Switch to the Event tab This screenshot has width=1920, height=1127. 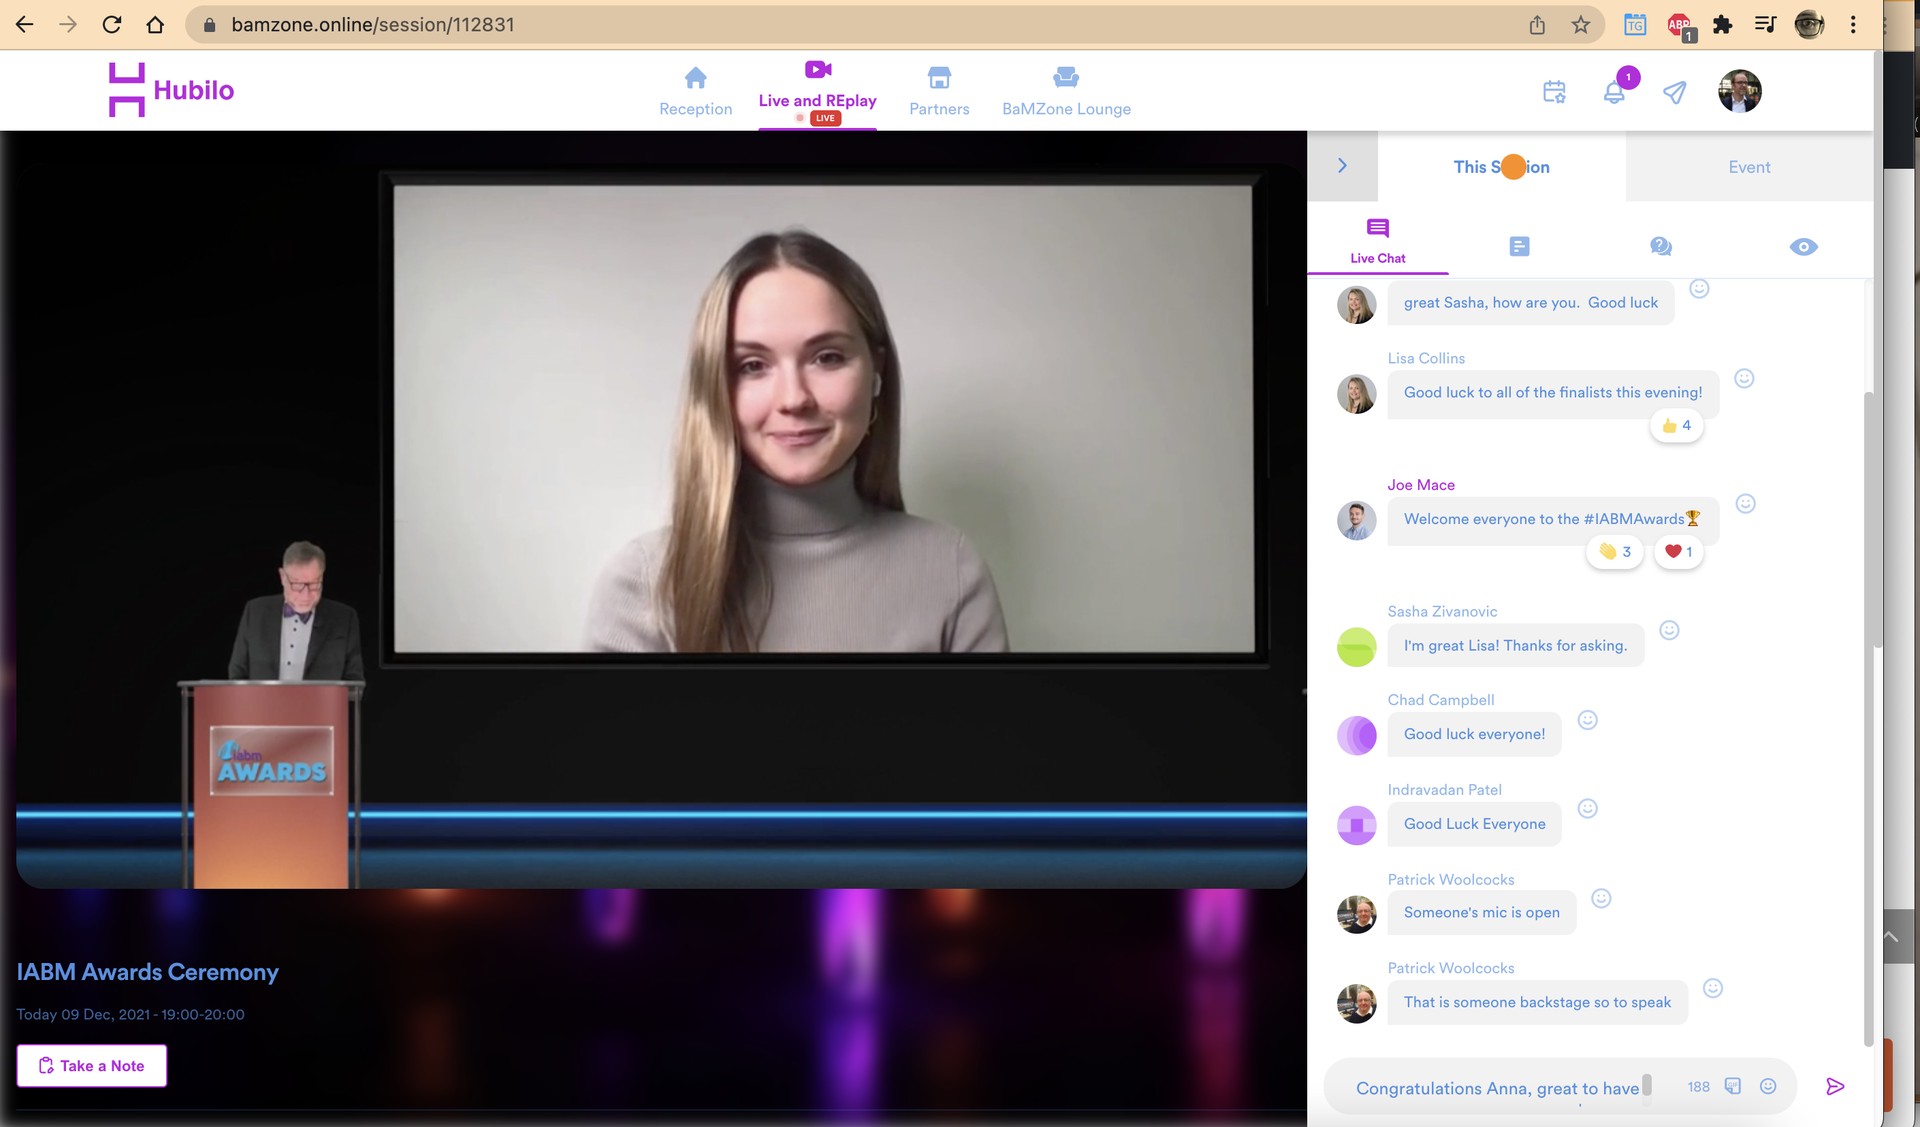pyautogui.click(x=1749, y=167)
